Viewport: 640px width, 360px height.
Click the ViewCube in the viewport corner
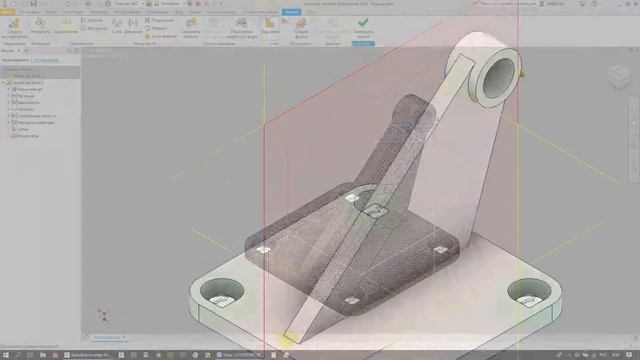point(619,76)
